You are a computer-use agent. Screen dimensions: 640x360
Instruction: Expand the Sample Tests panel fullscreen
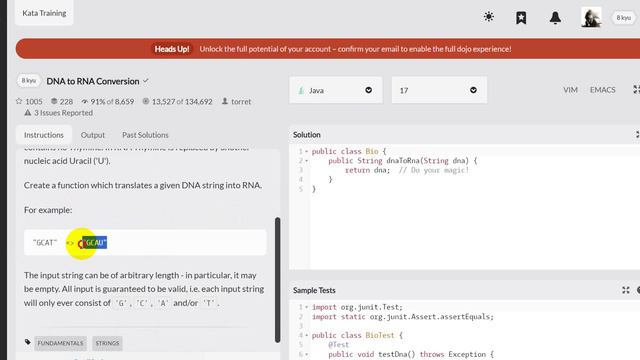[626, 290]
